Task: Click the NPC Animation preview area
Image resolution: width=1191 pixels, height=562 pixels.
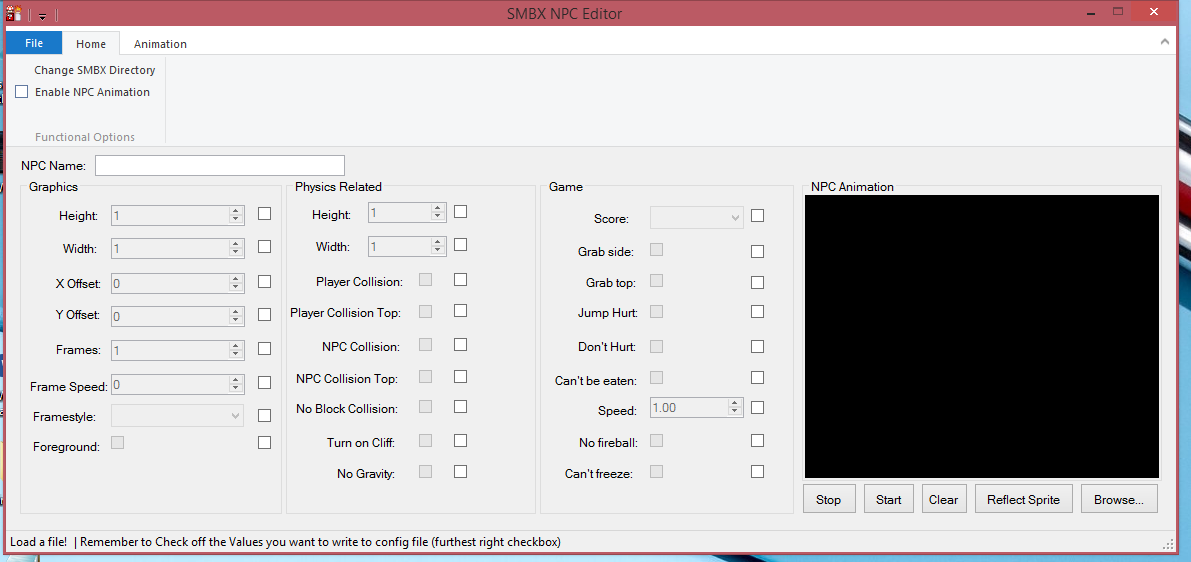Action: pyautogui.click(x=981, y=336)
